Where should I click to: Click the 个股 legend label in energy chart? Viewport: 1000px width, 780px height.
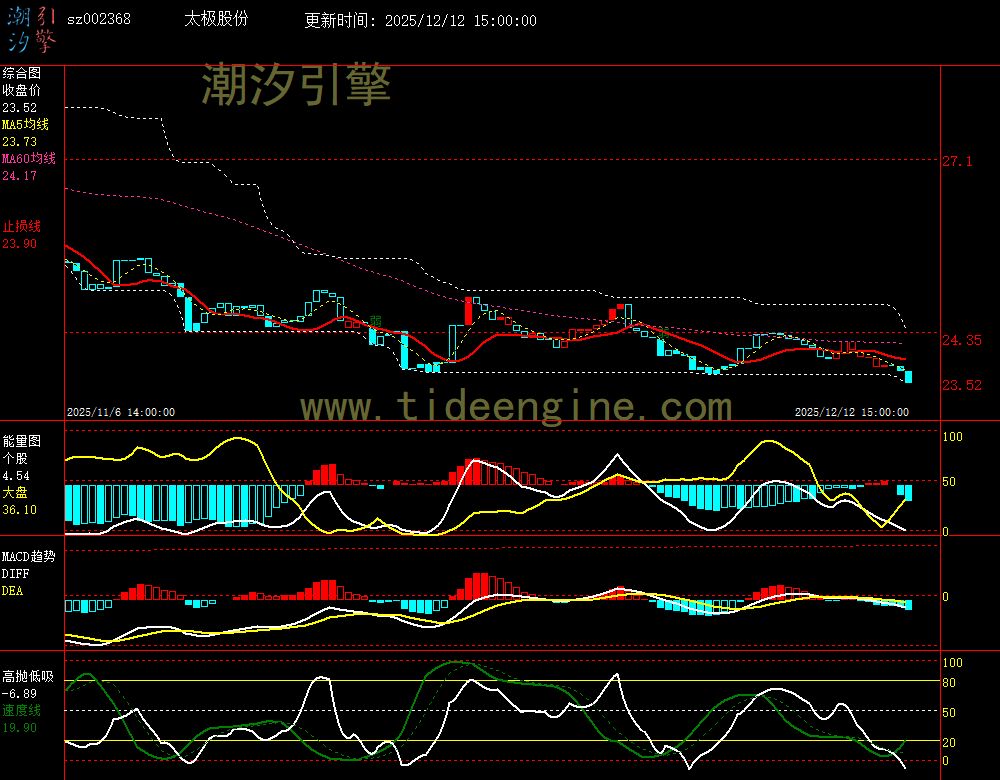[15, 458]
